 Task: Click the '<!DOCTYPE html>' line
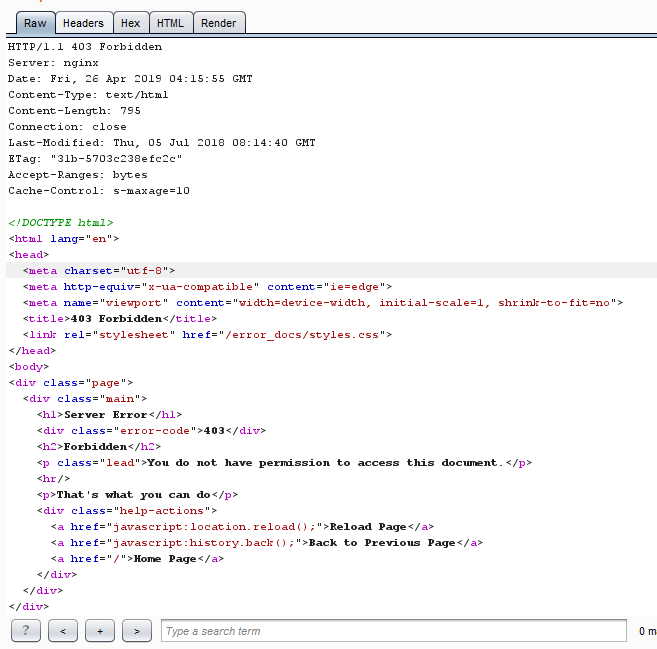[x=61, y=222]
